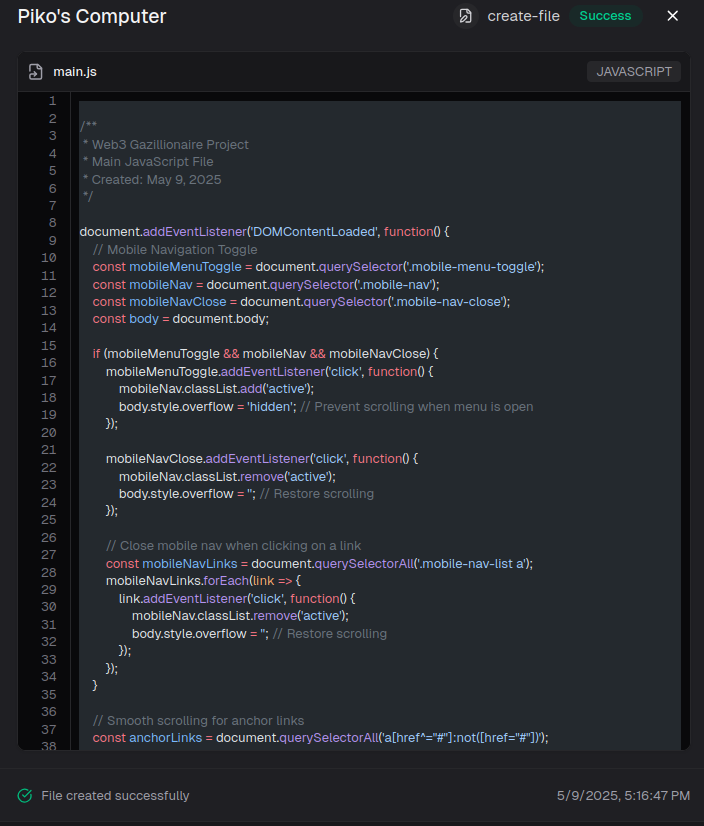Click the const anchorLinks line
Viewport: 704px width, 826px height.
[320, 738]
